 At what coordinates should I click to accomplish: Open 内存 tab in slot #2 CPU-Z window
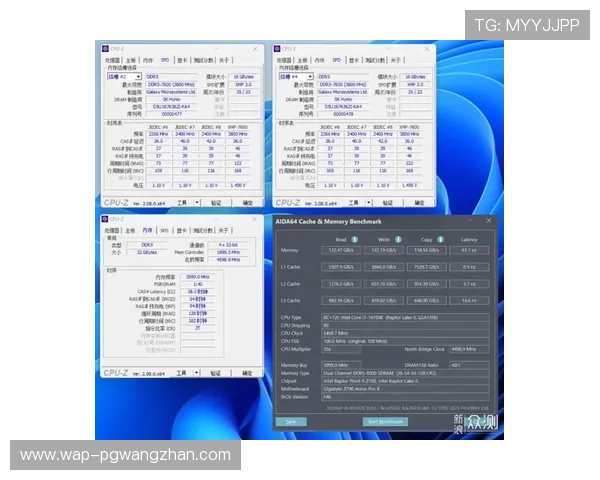click(x=148, y=60)
